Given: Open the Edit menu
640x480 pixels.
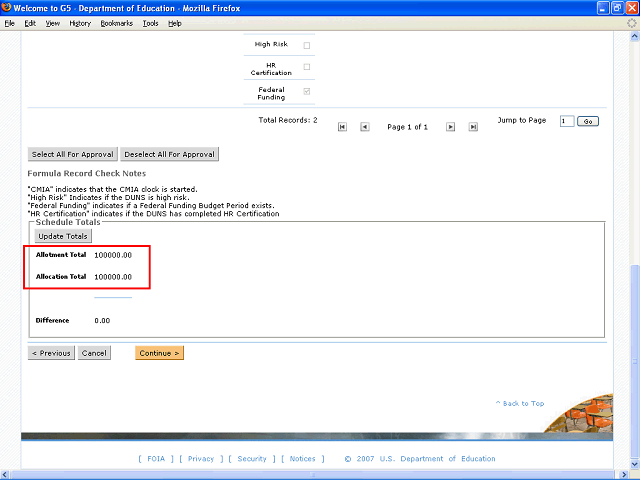Looking at the screenshot, I should click(30, 23).
